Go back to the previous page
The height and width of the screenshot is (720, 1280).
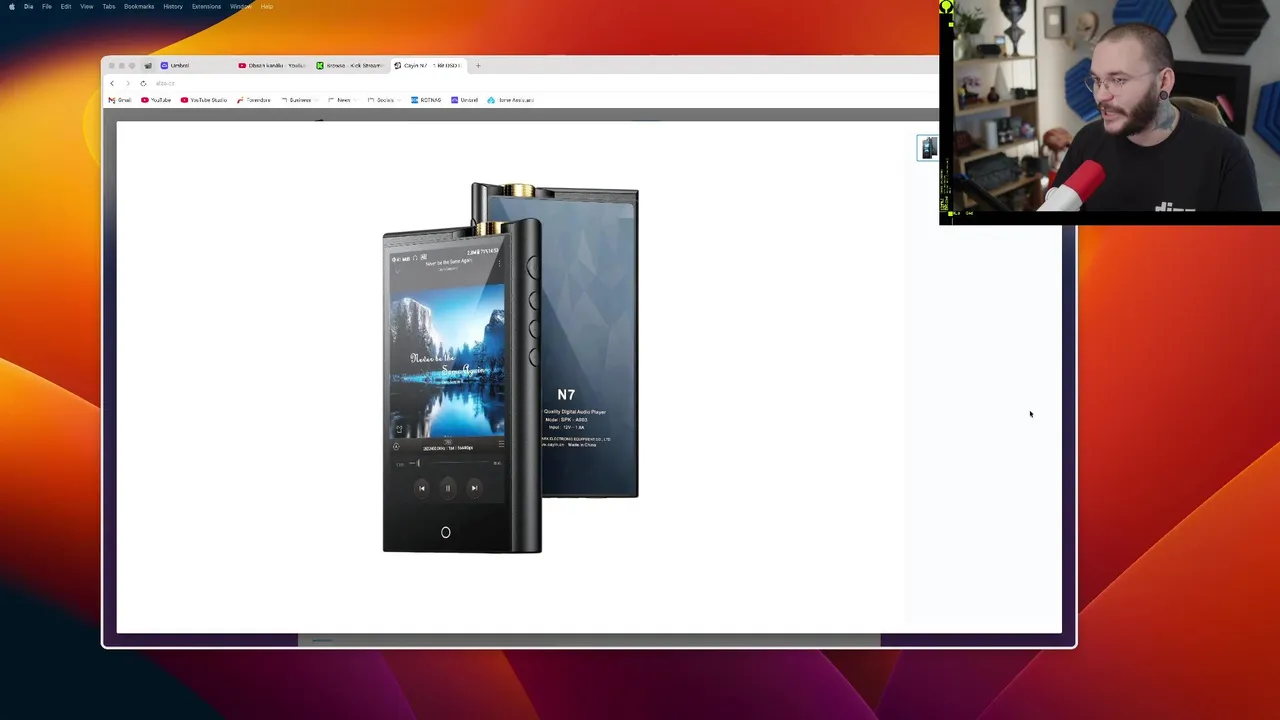112,83
